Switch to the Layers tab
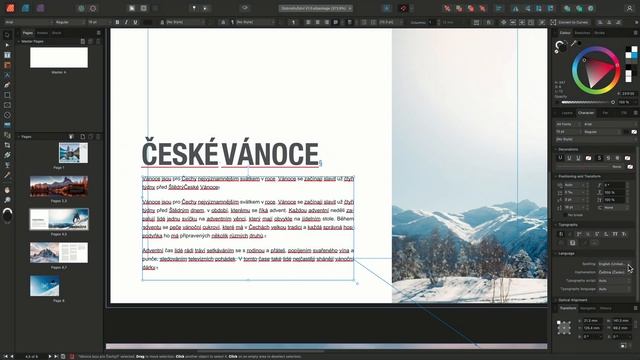 point(567,113)
